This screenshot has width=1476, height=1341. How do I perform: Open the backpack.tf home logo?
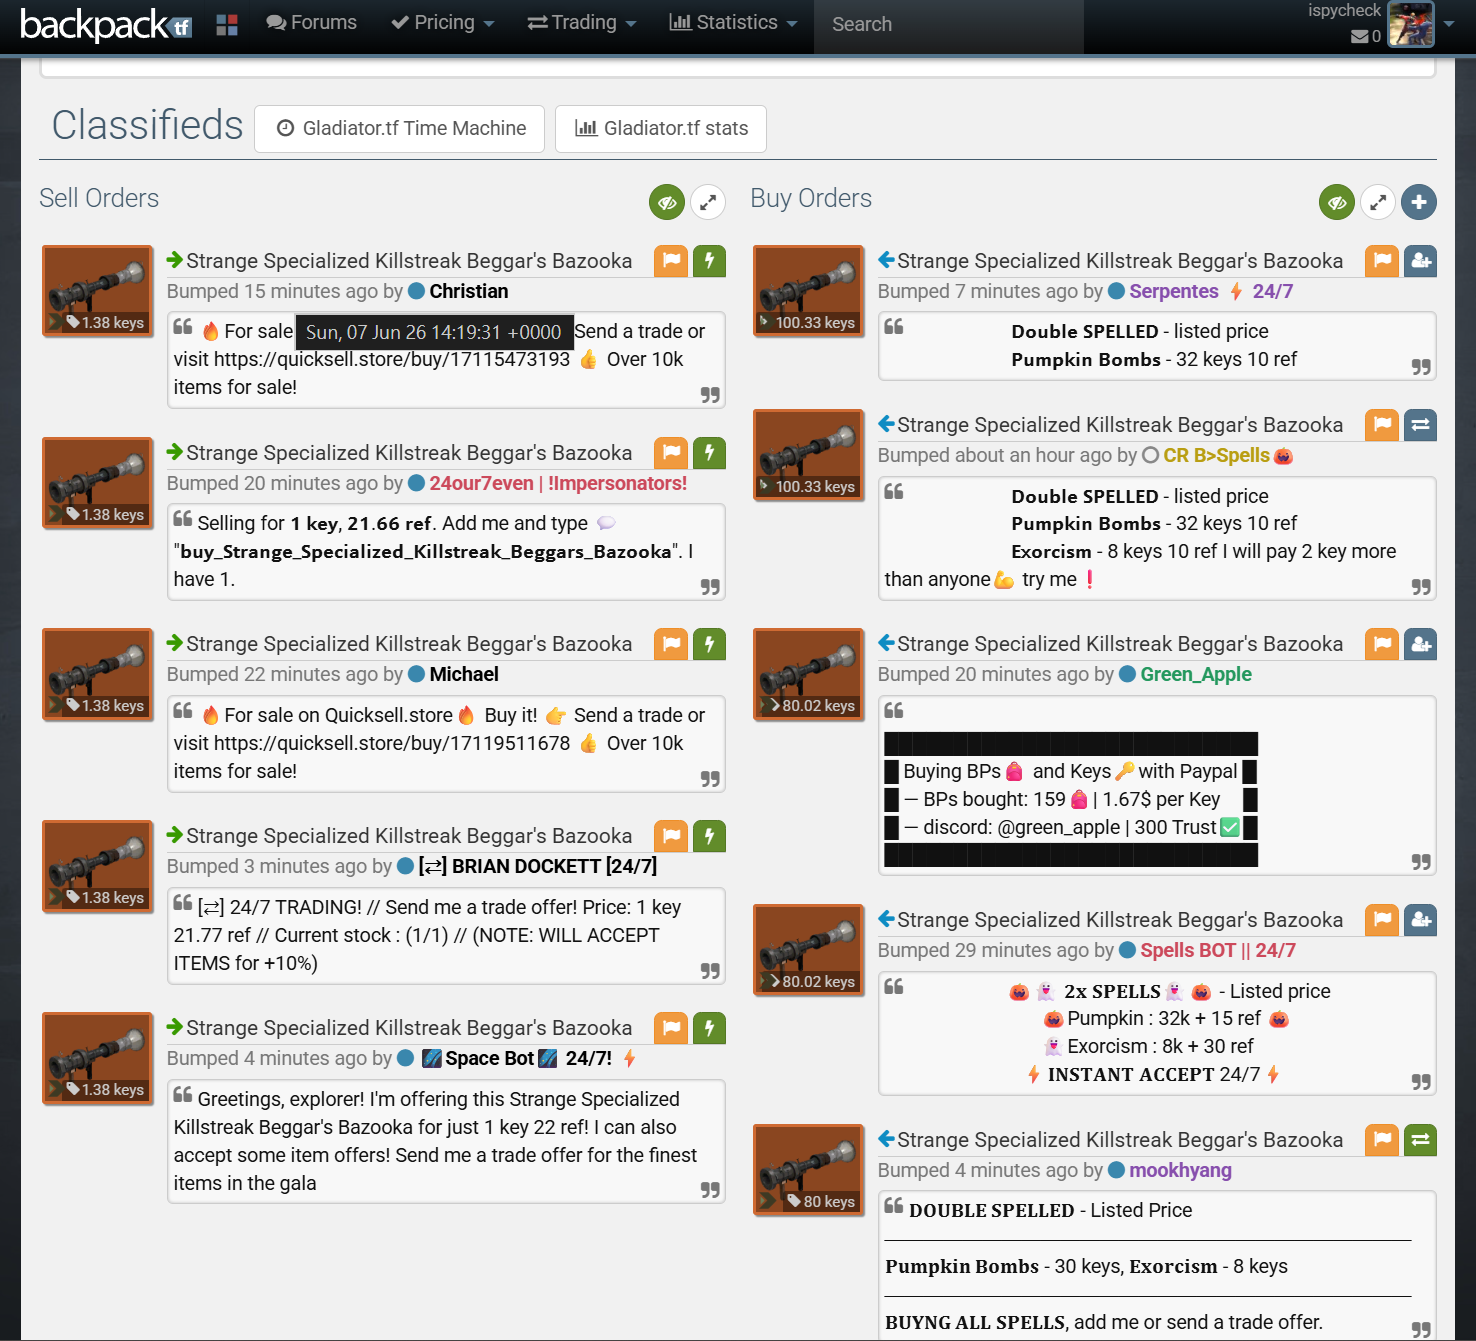click(105, 24)
